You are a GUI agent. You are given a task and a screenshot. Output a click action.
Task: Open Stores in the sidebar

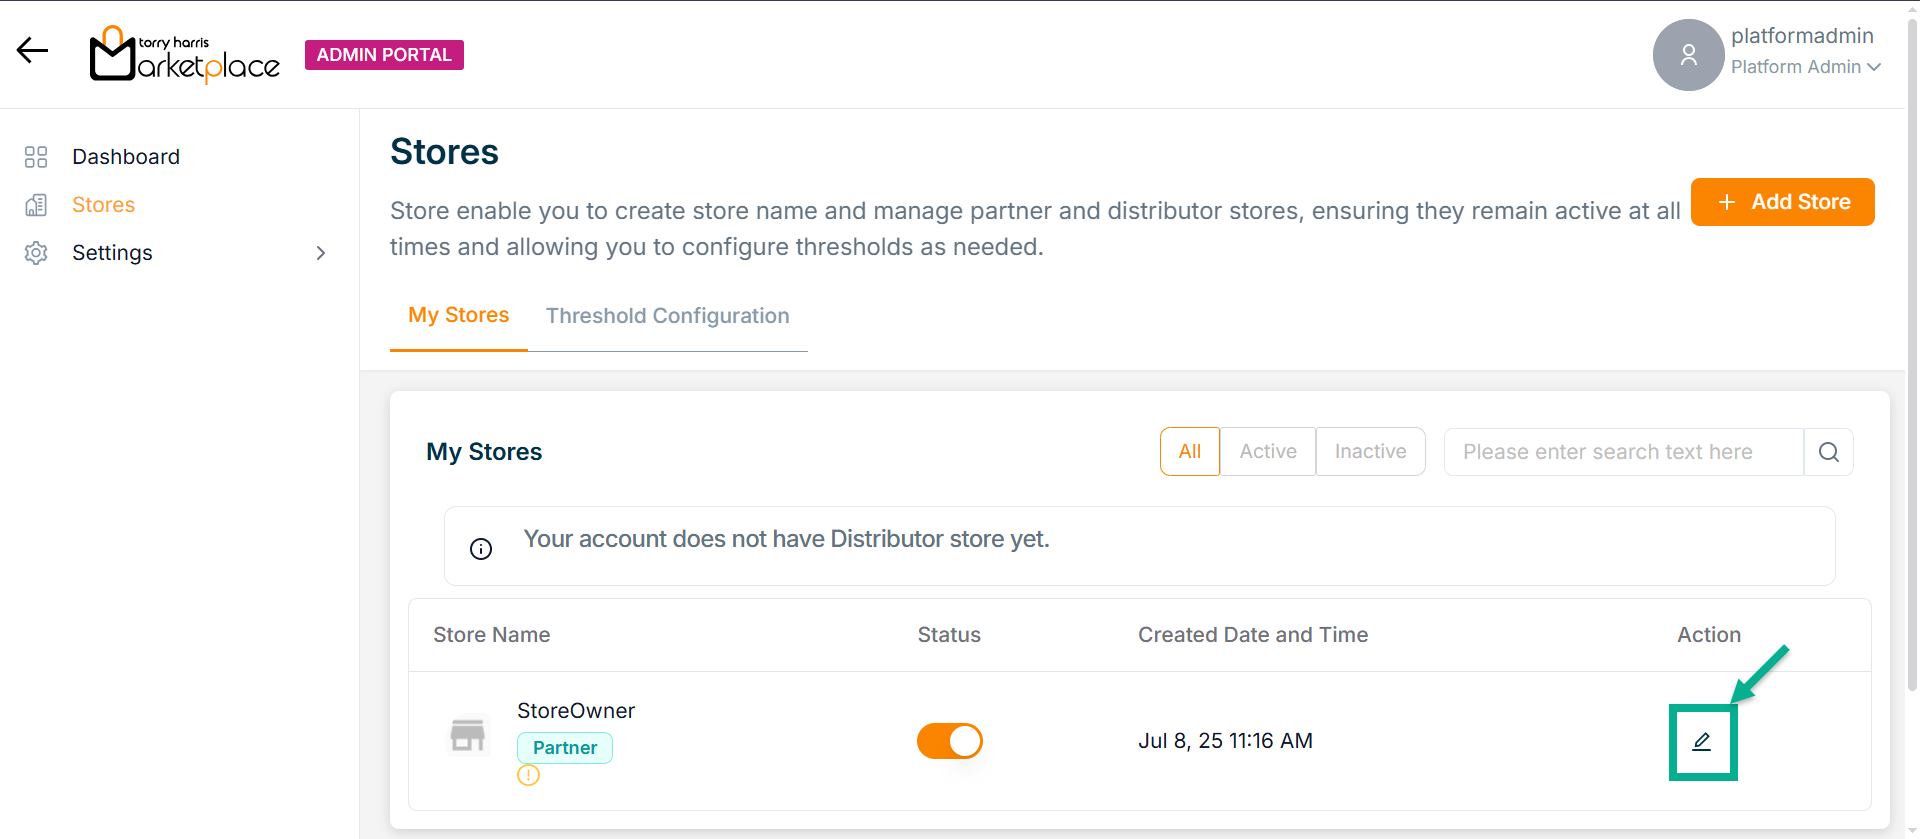click(103, 205)
